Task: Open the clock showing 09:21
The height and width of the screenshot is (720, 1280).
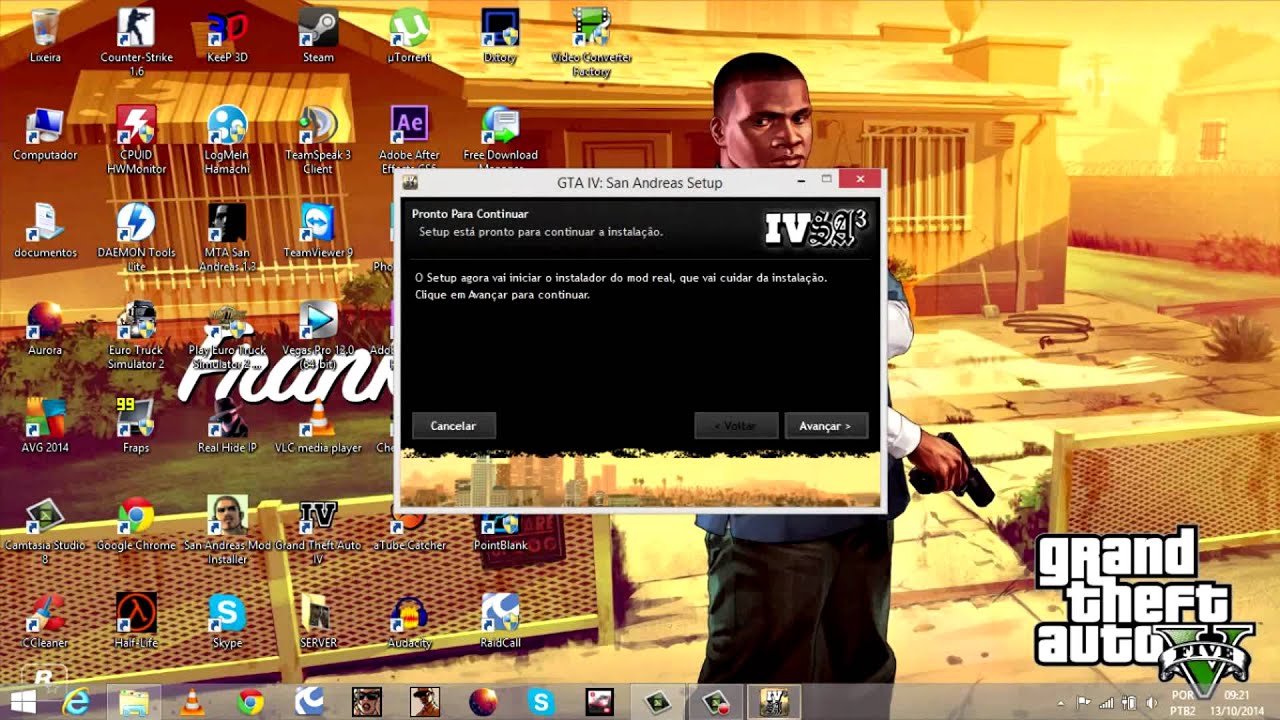Action: 1237,702
